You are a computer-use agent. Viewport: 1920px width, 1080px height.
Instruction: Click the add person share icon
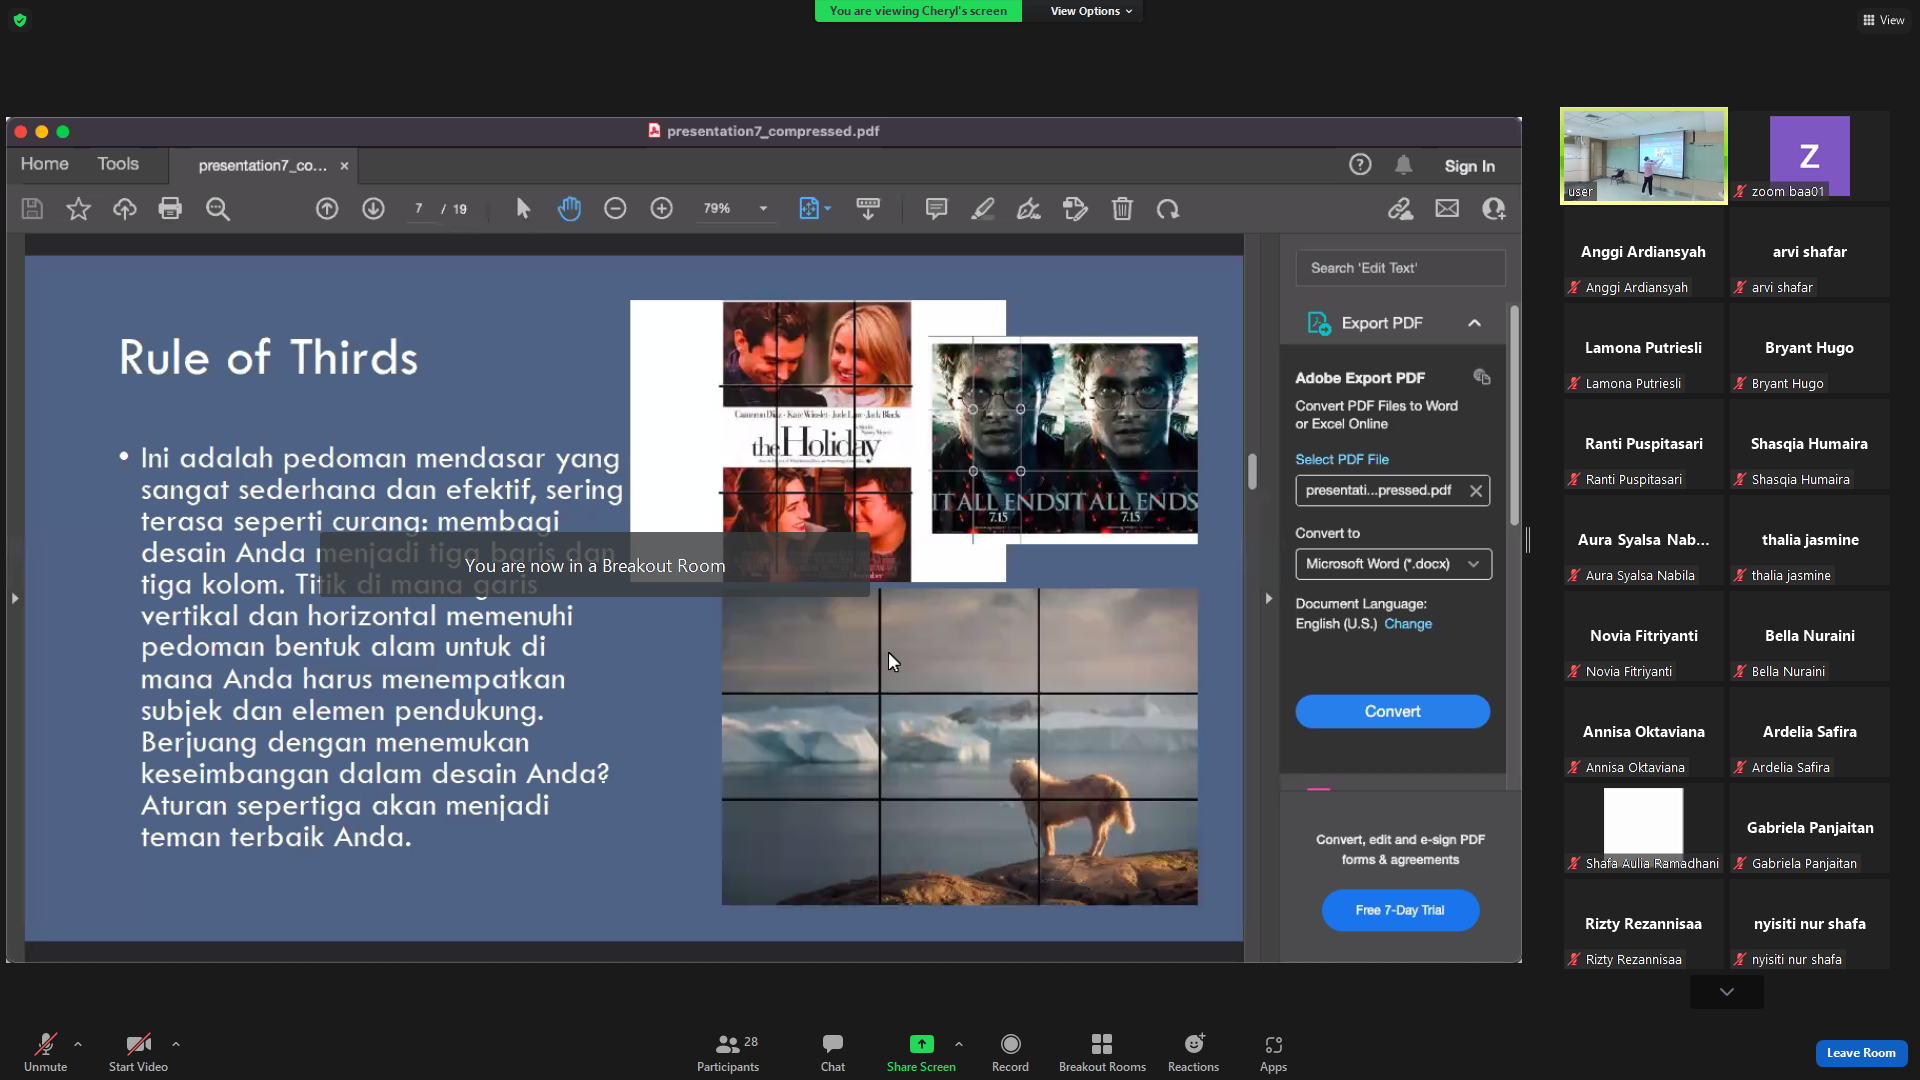[x=1494, y=208]
